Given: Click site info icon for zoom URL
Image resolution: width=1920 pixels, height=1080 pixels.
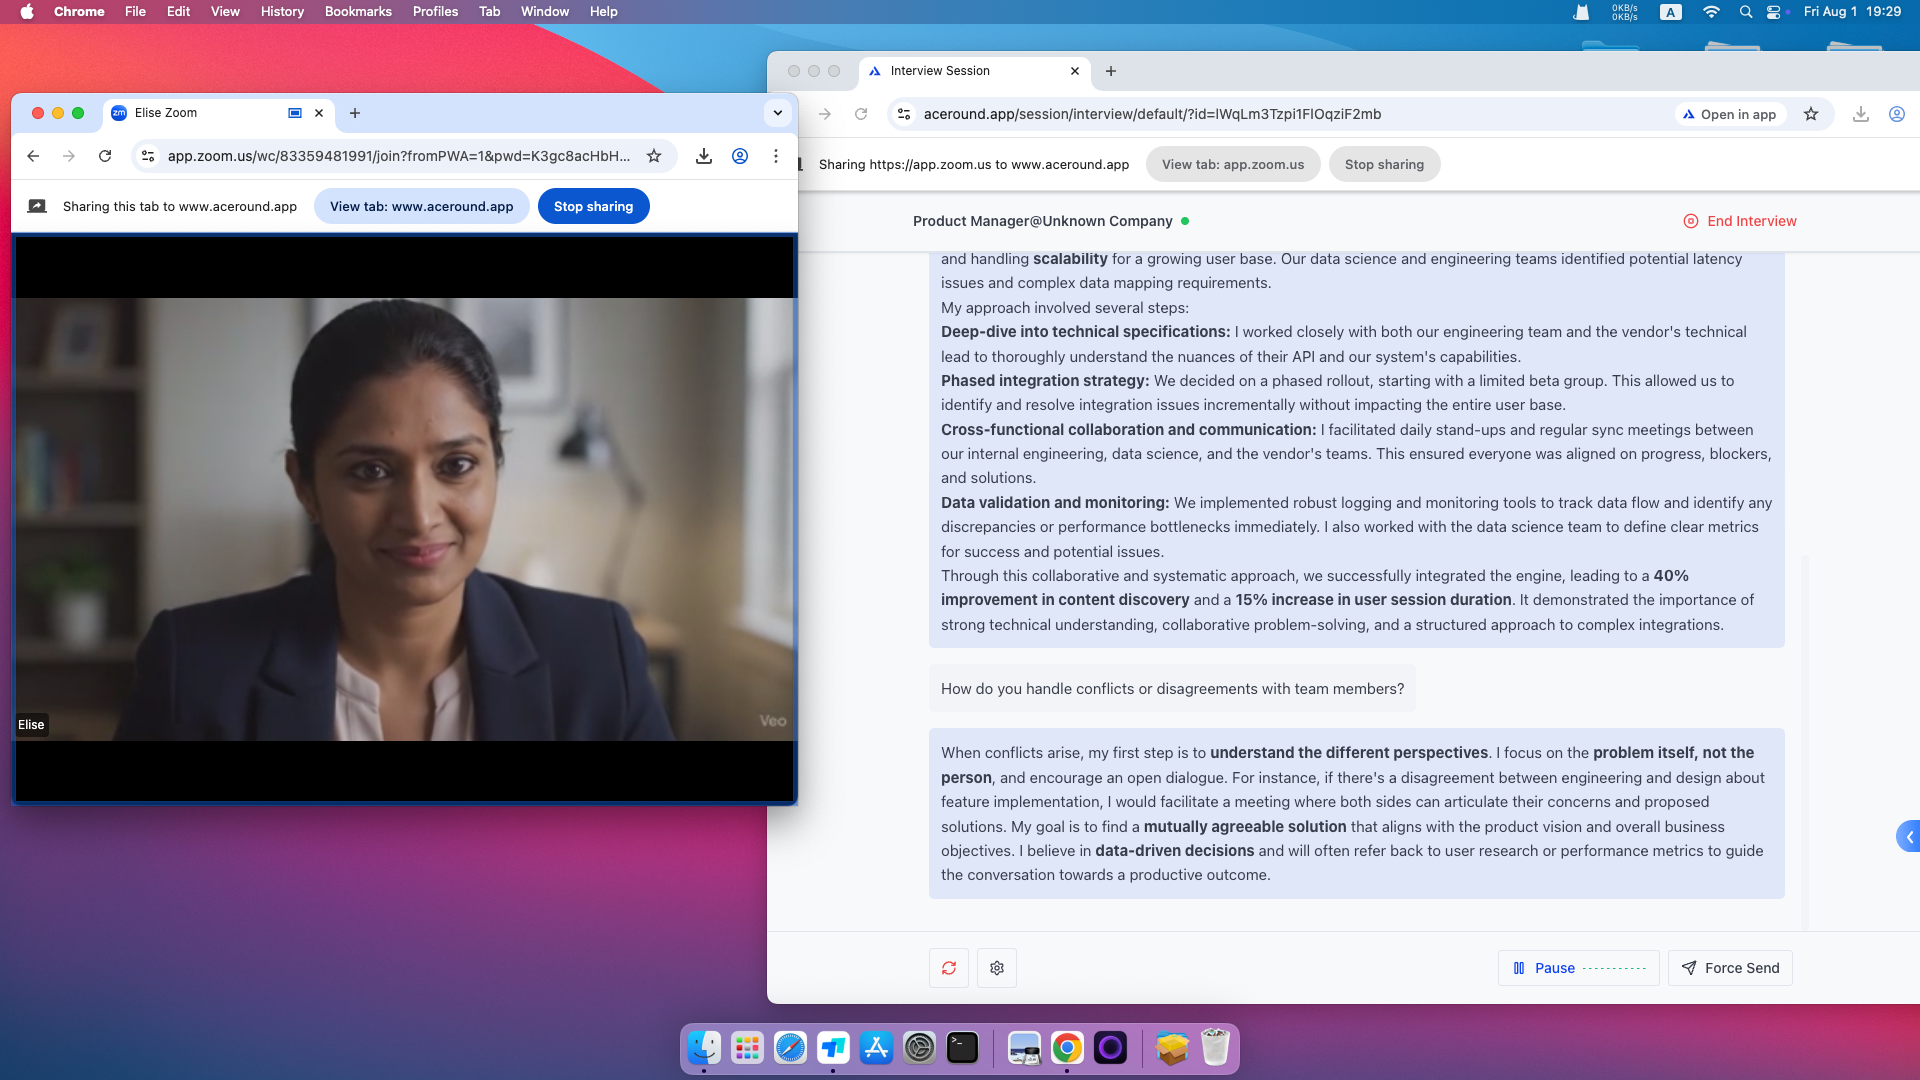Looking at the screenshot, I should click(x=148, y=156).
